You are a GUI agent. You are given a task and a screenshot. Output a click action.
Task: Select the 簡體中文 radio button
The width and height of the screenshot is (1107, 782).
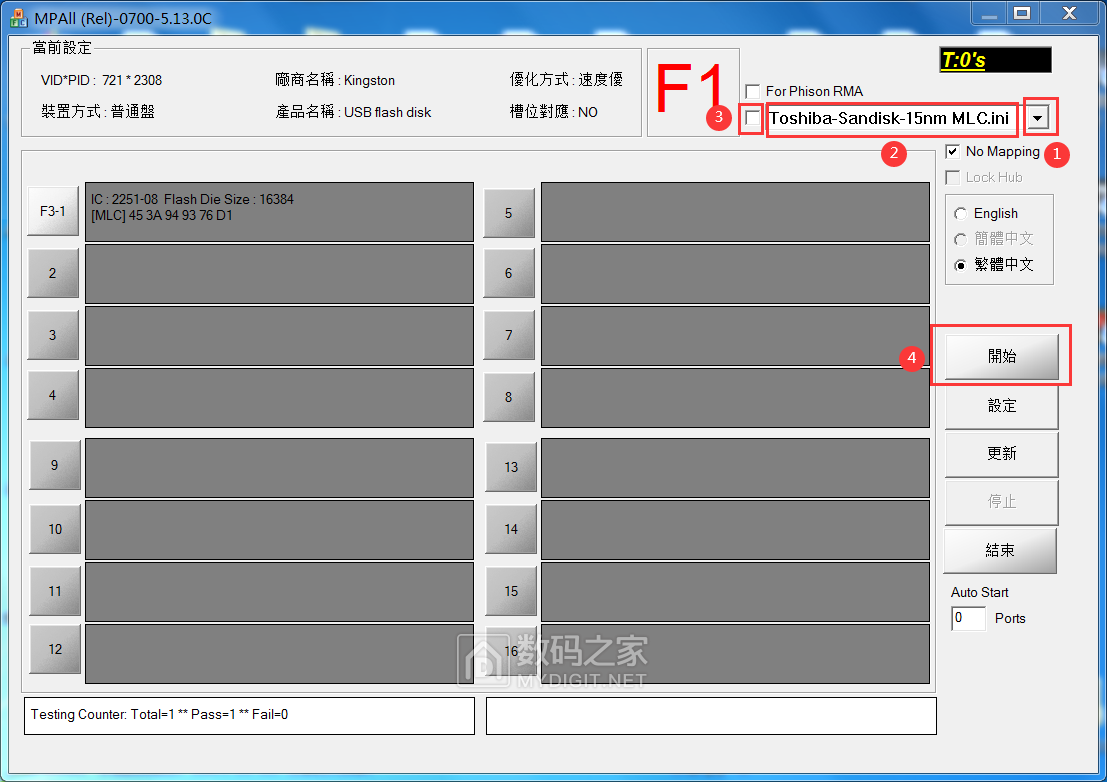pyautogui.click(x=960, y=239)
